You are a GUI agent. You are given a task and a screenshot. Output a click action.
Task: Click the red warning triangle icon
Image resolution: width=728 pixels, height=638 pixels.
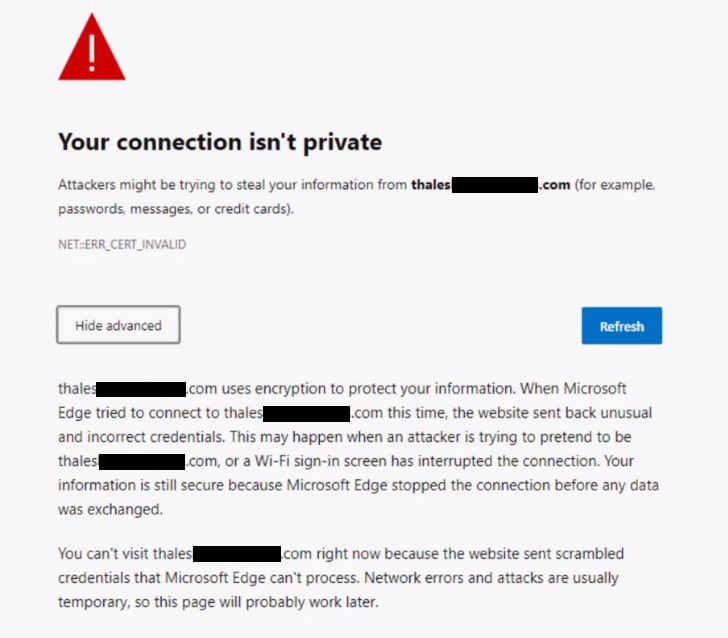pos(92,50)
